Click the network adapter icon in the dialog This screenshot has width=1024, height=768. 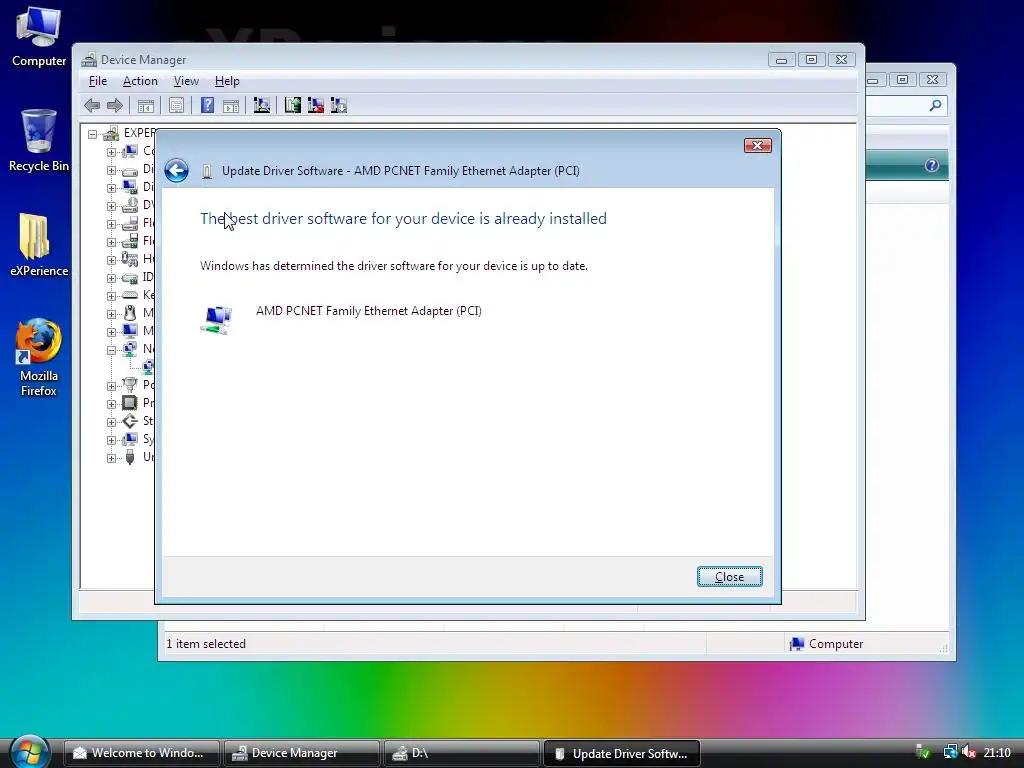coord(216,320)
